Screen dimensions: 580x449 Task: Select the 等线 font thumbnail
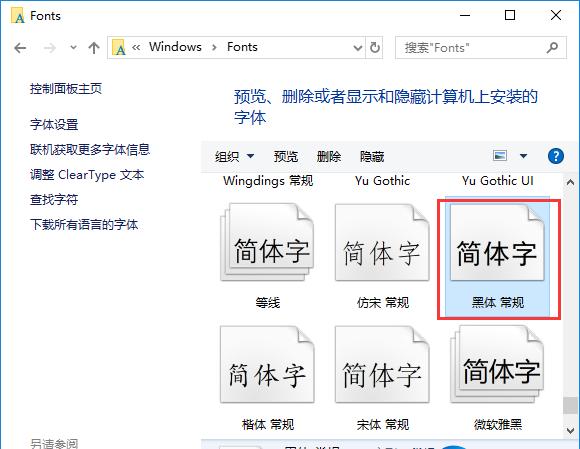[267, 242]
